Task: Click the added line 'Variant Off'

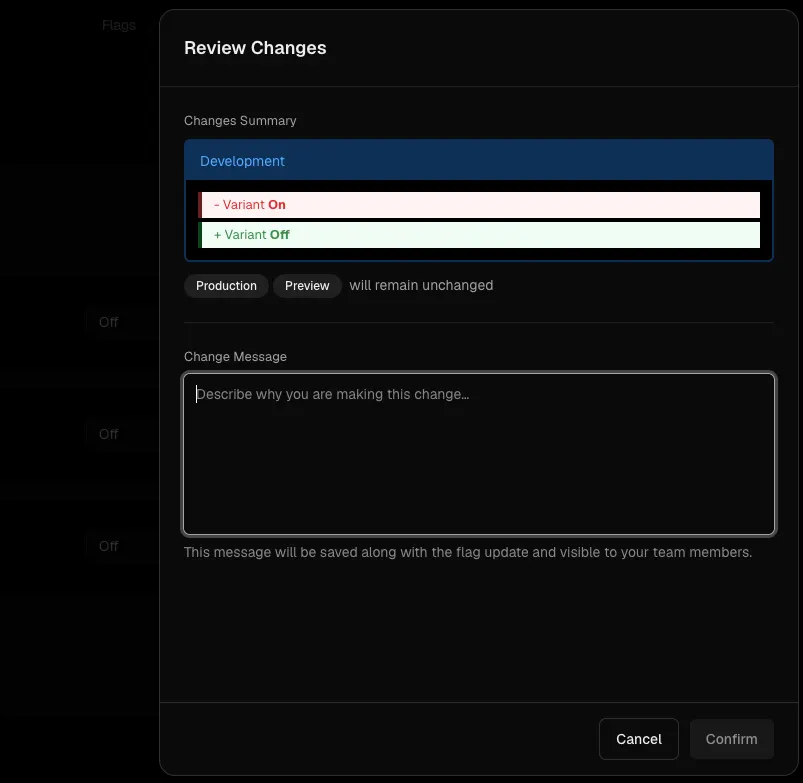Action: tap(479, 235)
